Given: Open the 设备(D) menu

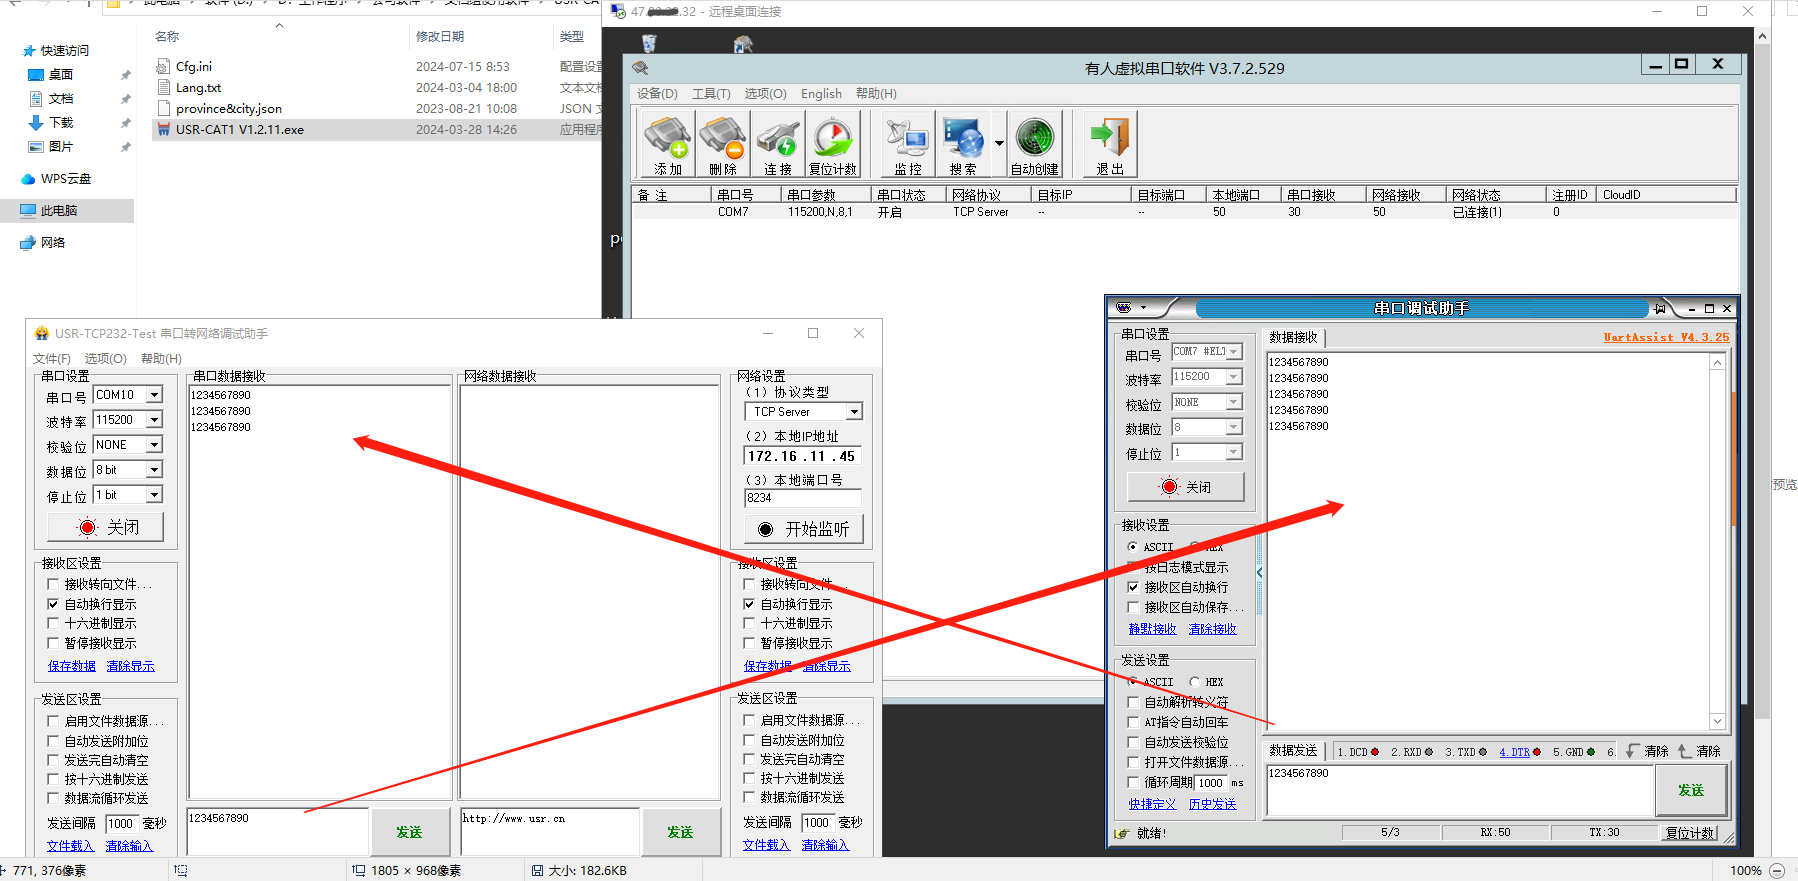Looking at the screenshot, I should click(657, 94).
